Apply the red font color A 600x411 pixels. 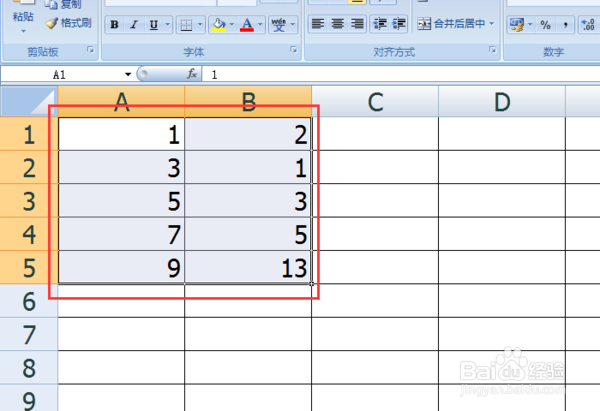coord(247,25)
